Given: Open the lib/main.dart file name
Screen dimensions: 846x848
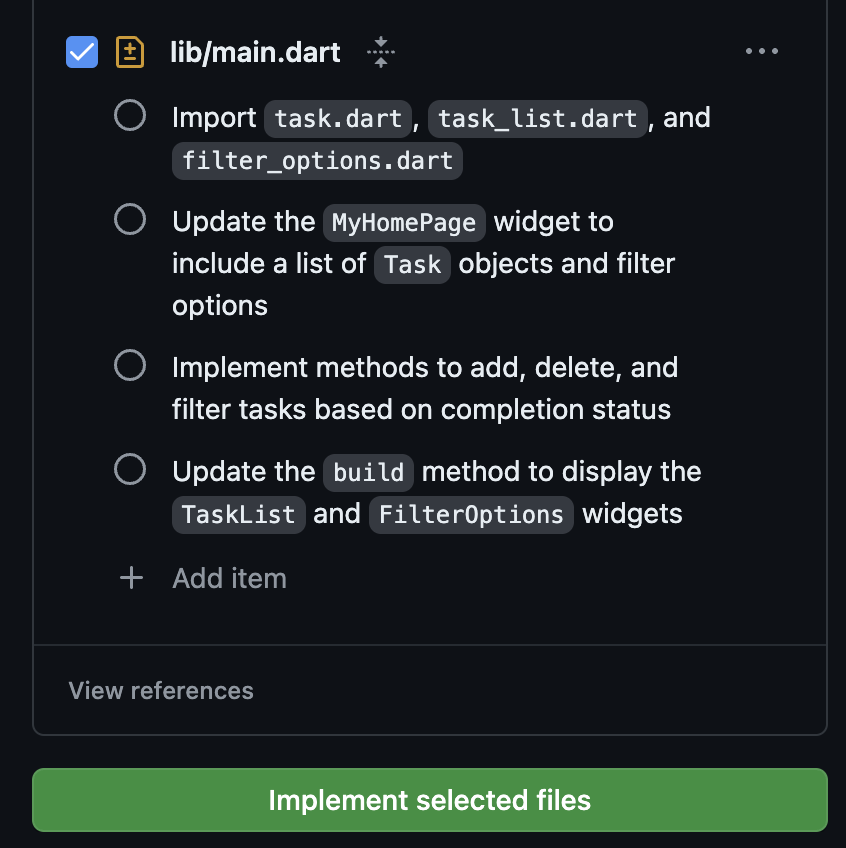Looking at the screenshot, I should [x=256, y=52].
